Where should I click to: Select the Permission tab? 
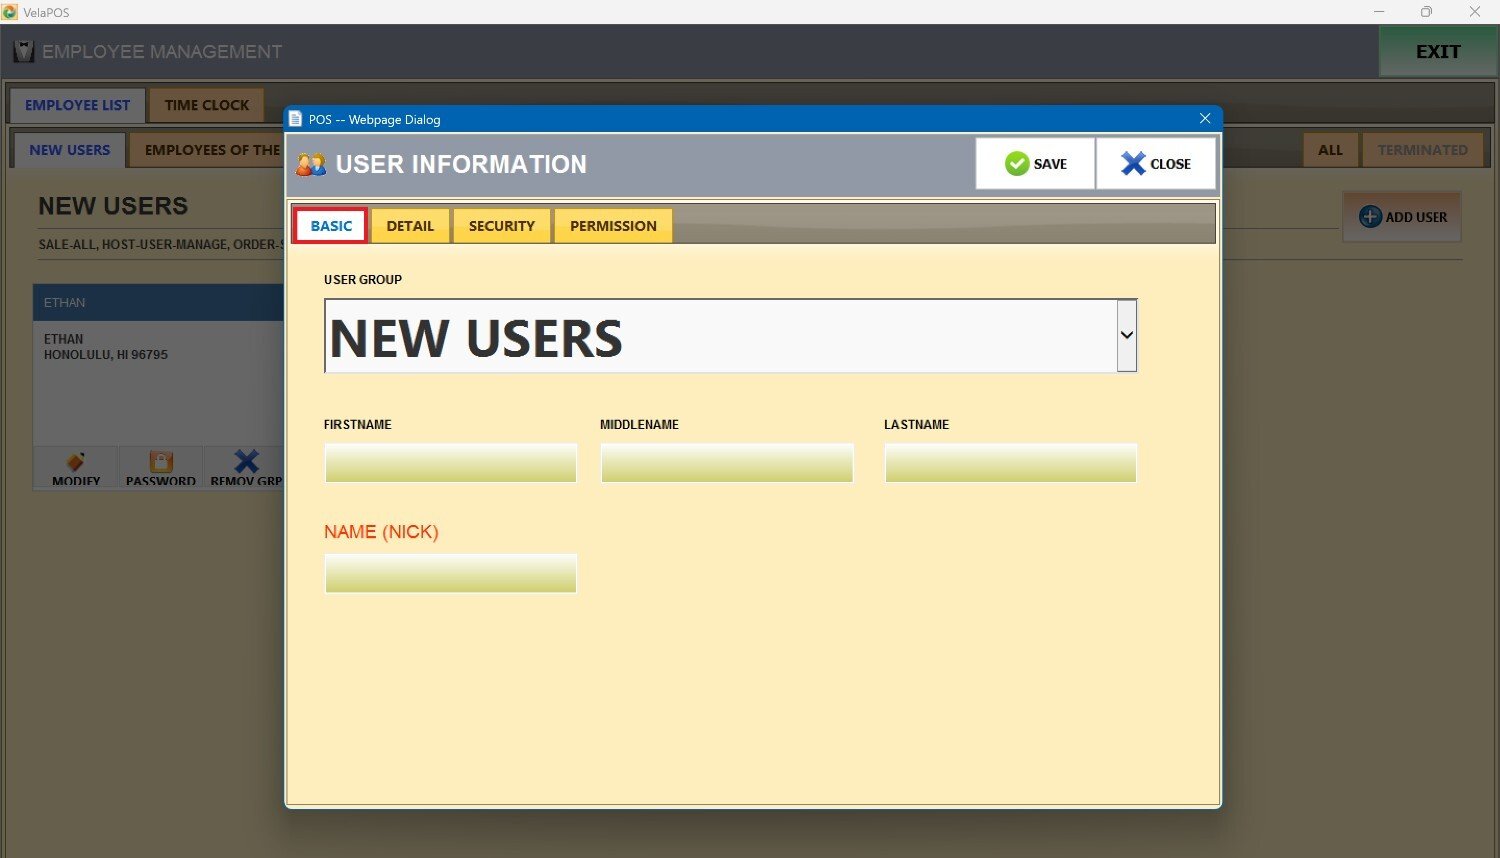tap(613, 226)
